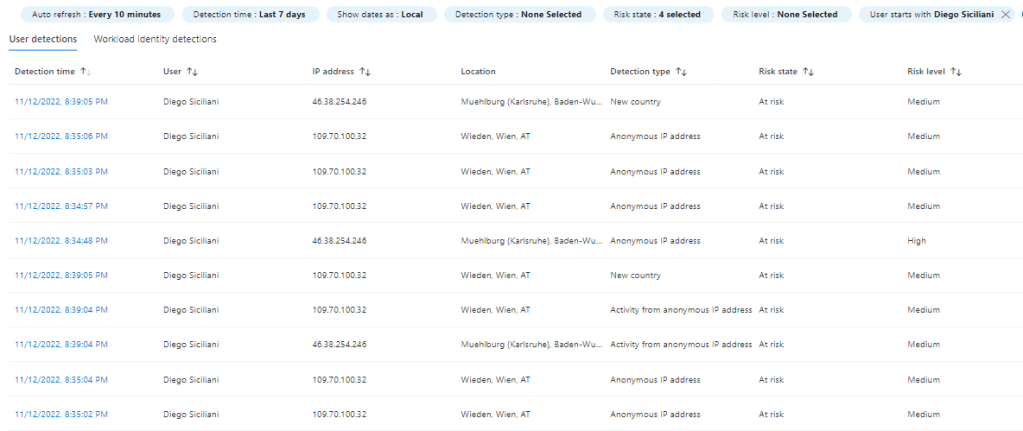Open the 8:34:48 PM detection entry
1023x431 pixels.
61,240
